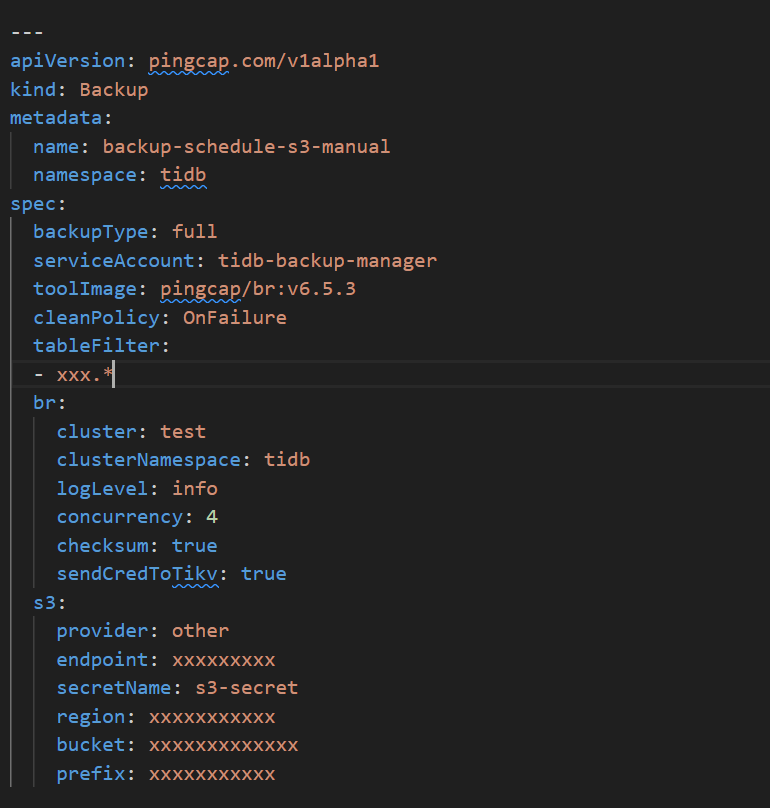Click the 'pingcap.com/v1alpha1' value

pos(264,61)
